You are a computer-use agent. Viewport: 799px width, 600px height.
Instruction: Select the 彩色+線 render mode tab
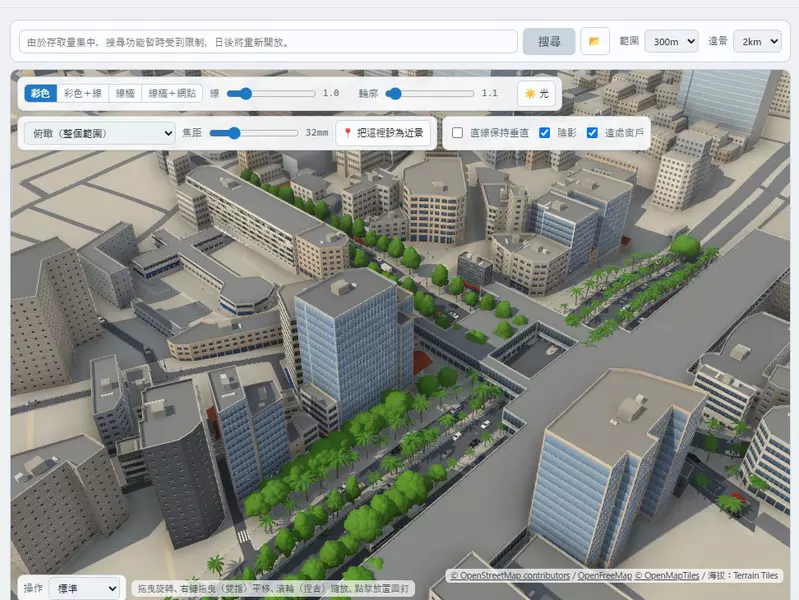(x=83, y=93)
